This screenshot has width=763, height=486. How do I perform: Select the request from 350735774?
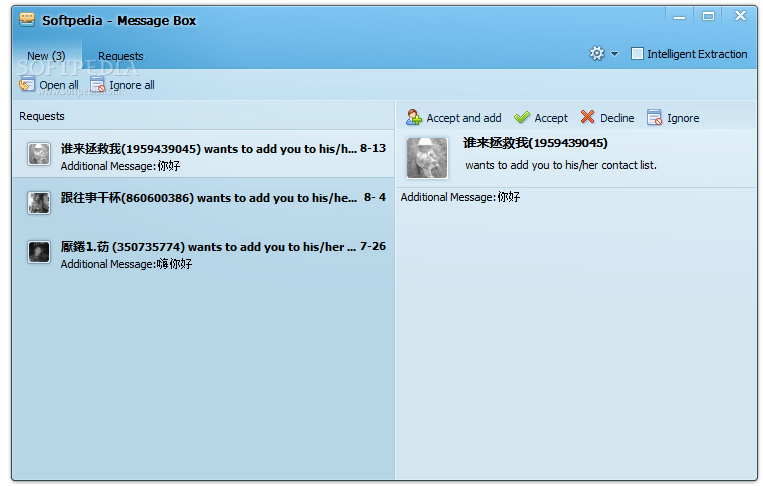(203, 252)
